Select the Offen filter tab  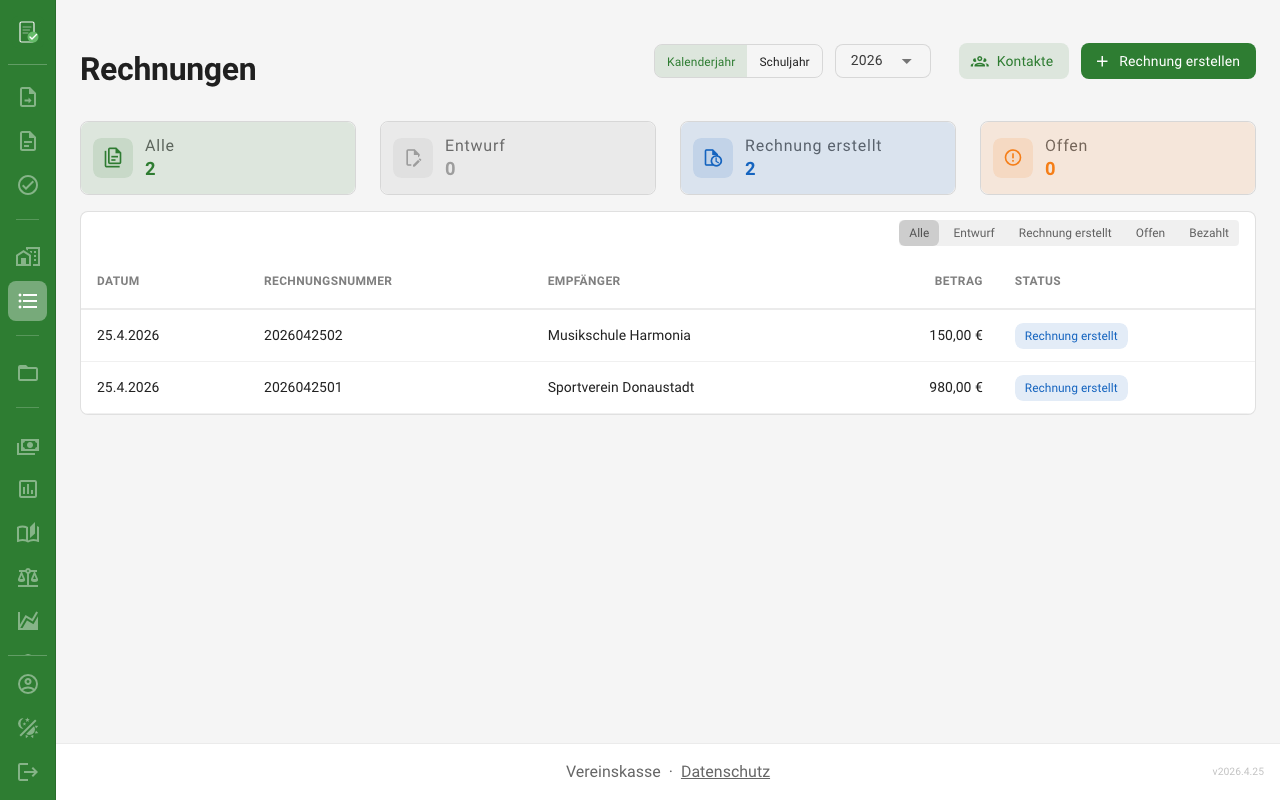click(1150, 233)
